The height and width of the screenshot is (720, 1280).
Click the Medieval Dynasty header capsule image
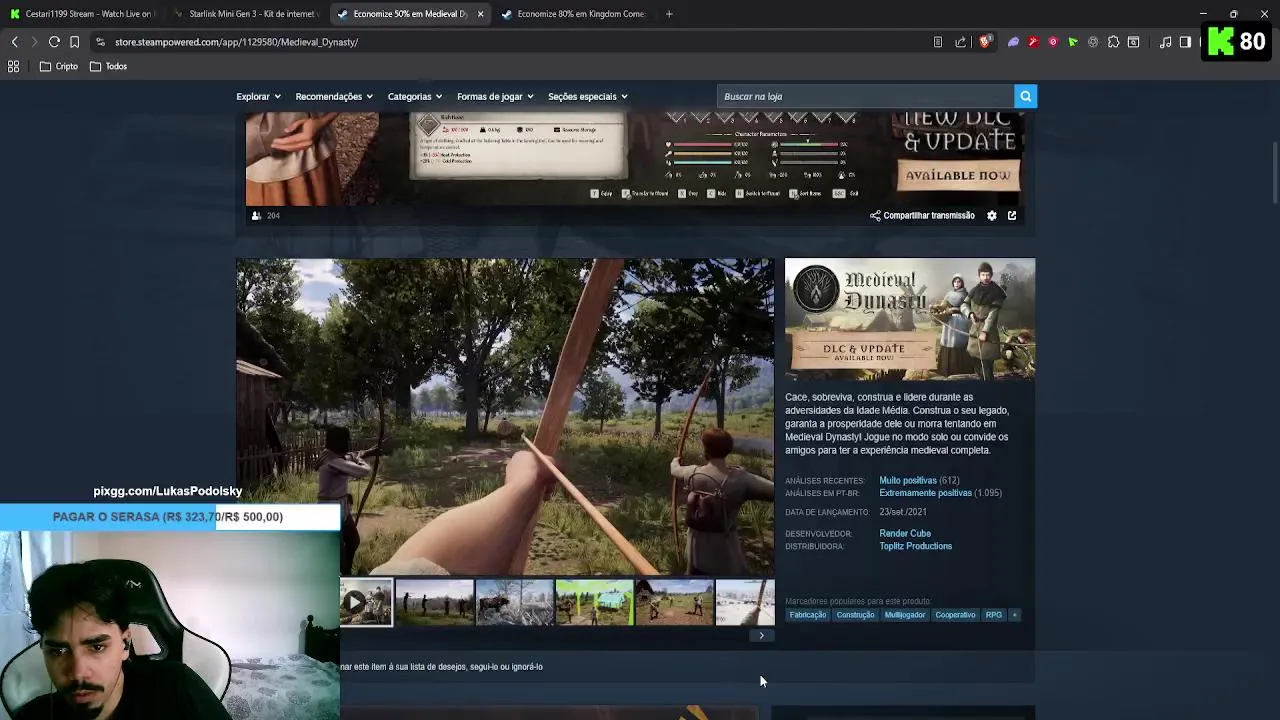(910, 319)
